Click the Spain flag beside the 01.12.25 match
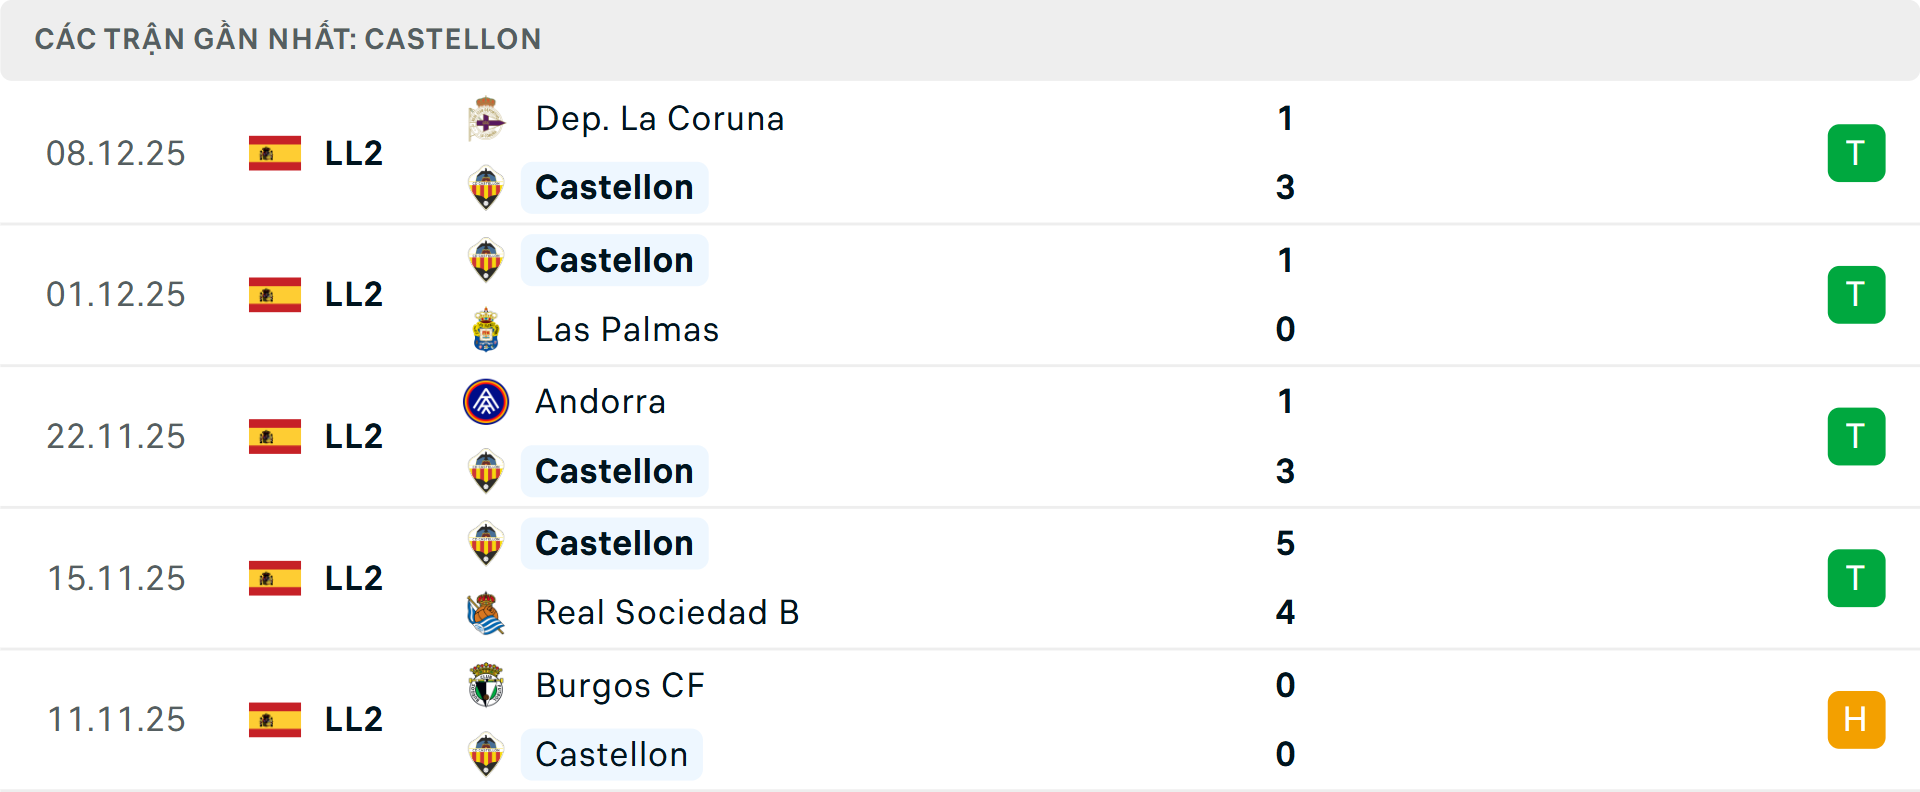The width and height of the screenshot is (1920, 792). click(x=273, y=294)
